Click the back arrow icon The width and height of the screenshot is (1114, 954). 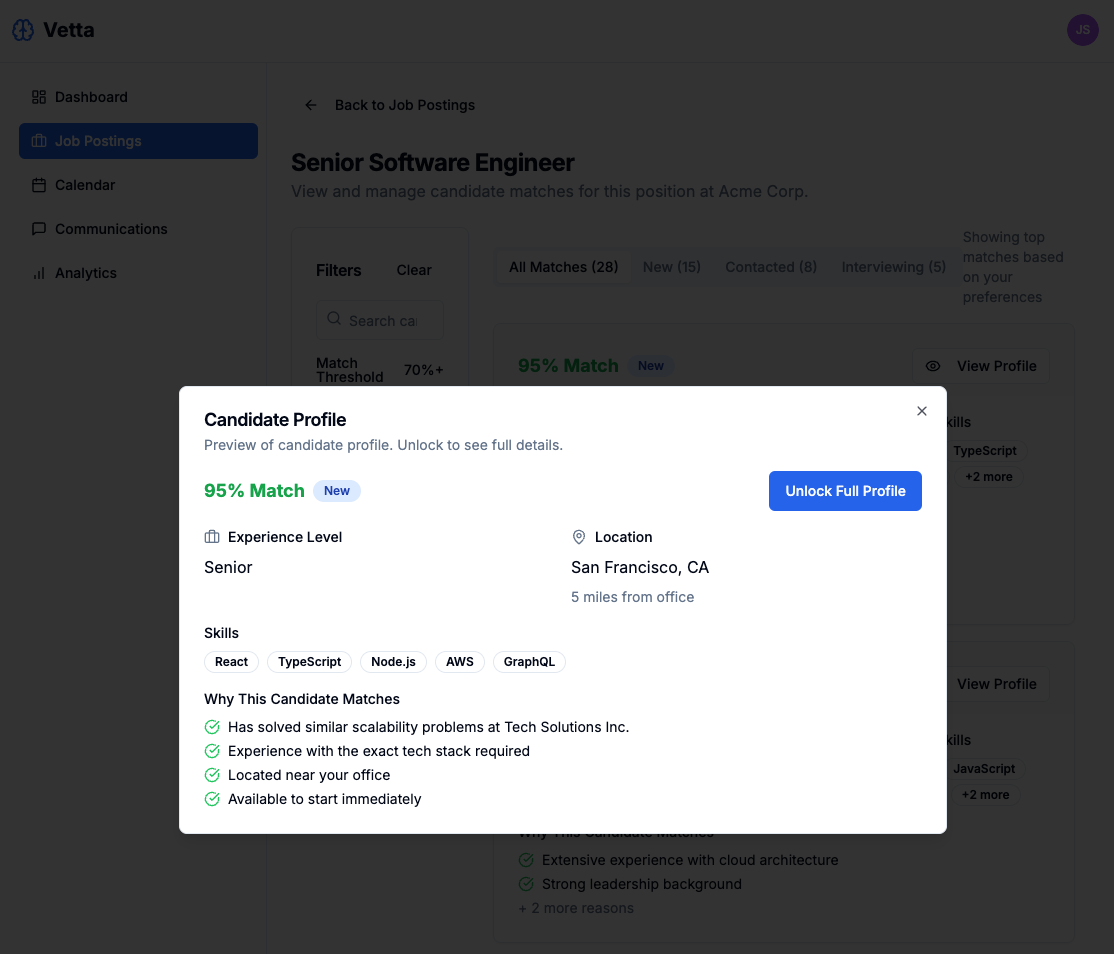coord(311,105)
